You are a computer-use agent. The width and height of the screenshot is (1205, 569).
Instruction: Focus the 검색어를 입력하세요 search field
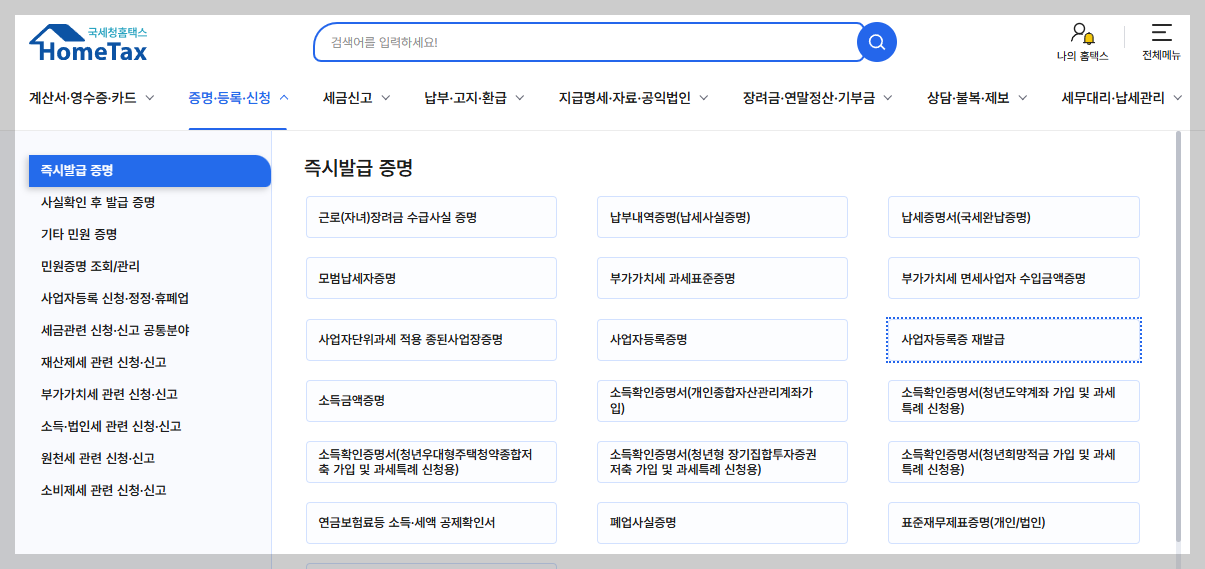coord(586,42)
